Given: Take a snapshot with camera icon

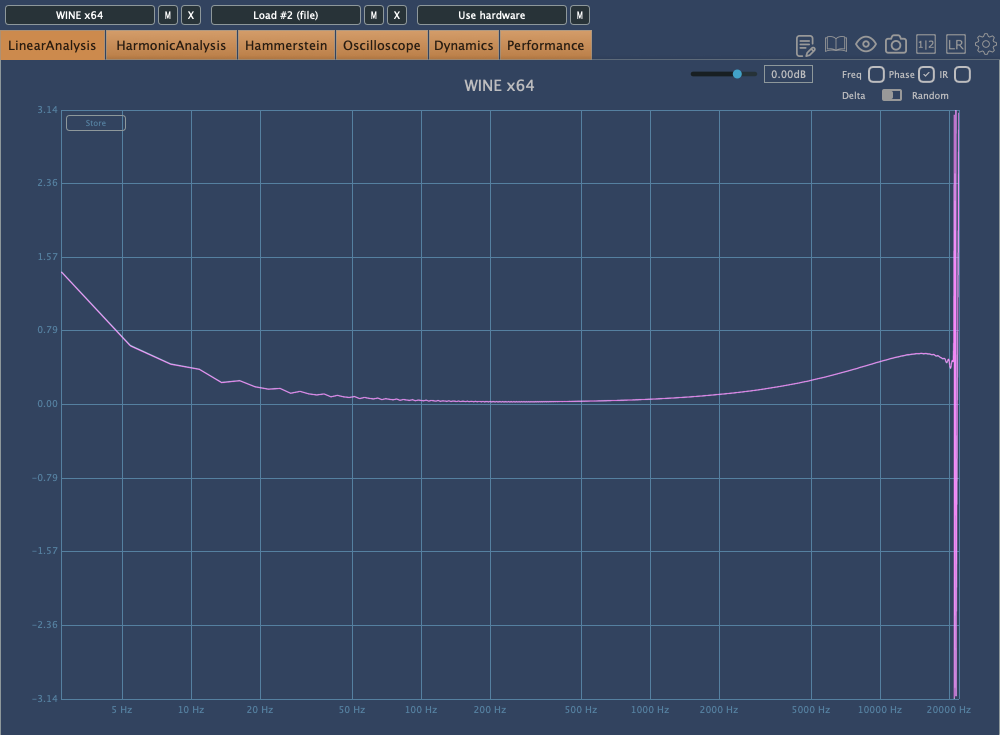Looking at the screenshot, I should (x=896, y=45).
